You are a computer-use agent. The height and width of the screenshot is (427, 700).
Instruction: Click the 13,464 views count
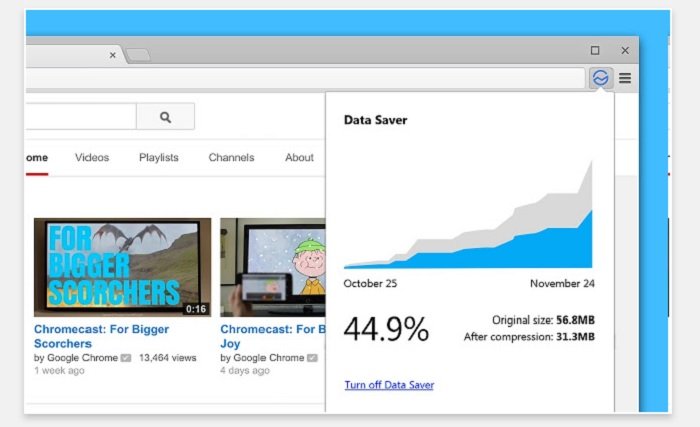coord(167,358)
